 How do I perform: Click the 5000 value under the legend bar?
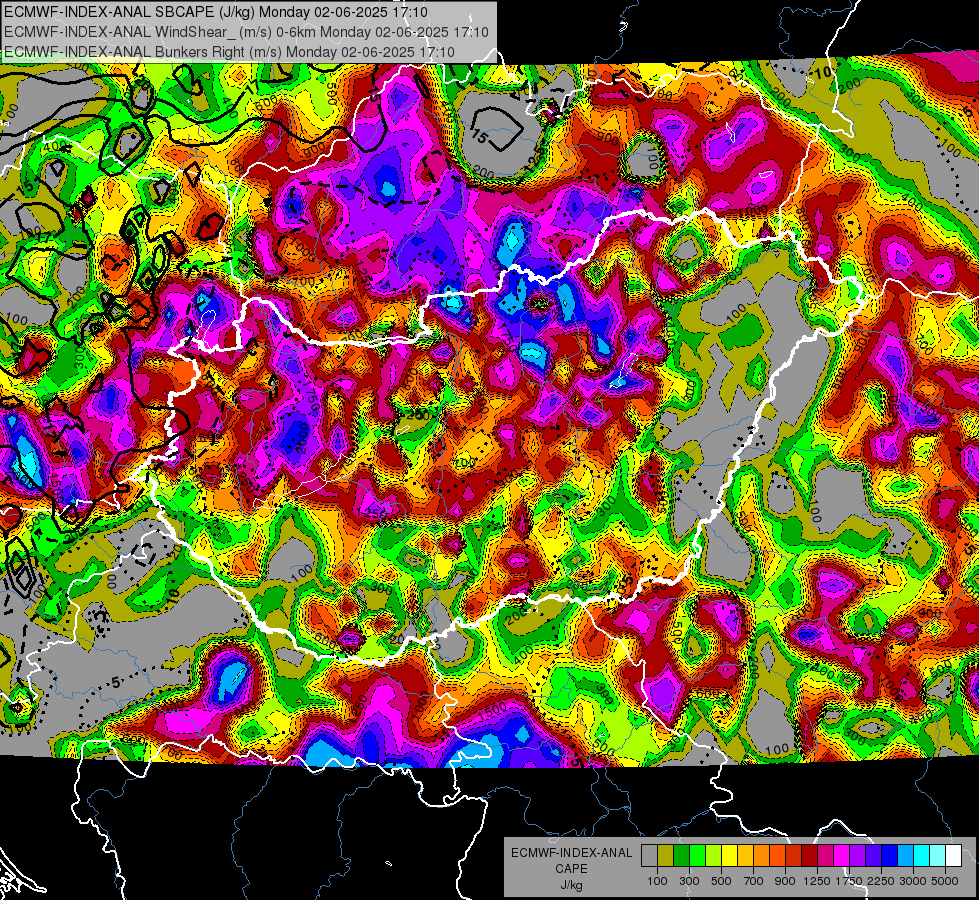(x=945, y=881)
